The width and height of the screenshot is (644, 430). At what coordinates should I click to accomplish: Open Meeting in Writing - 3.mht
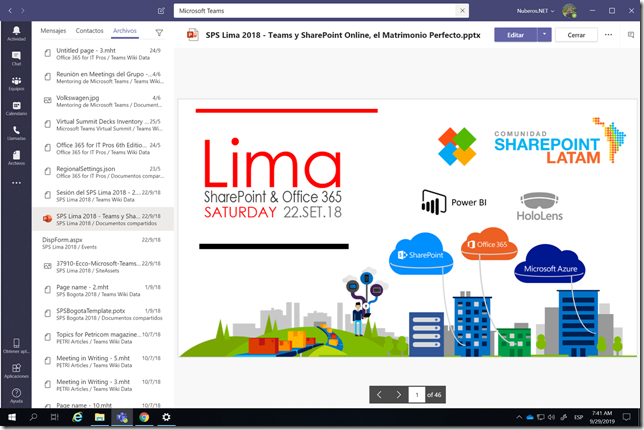click(x=103, y=385)
